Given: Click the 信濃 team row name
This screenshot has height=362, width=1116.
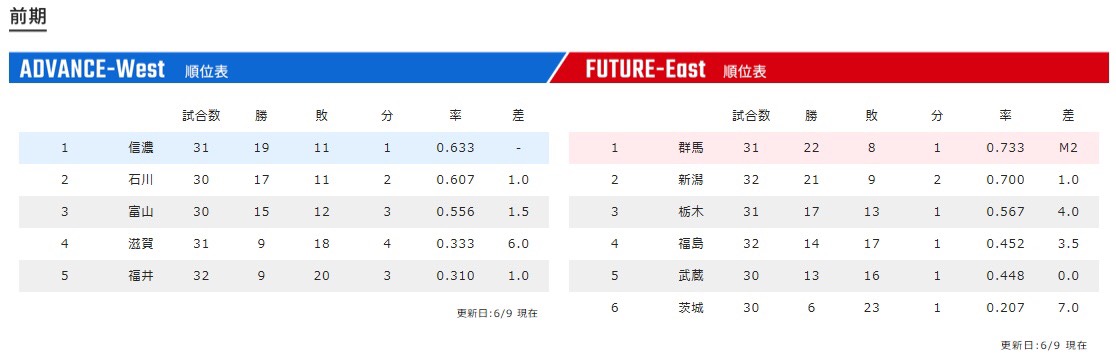Looking at the screenshot, I should [141, 148].
